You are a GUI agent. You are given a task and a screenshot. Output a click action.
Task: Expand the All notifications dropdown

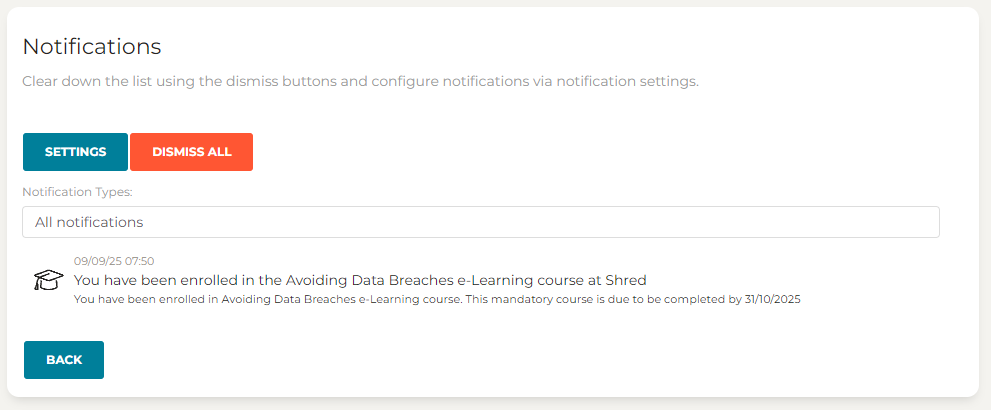coord(480,222)
